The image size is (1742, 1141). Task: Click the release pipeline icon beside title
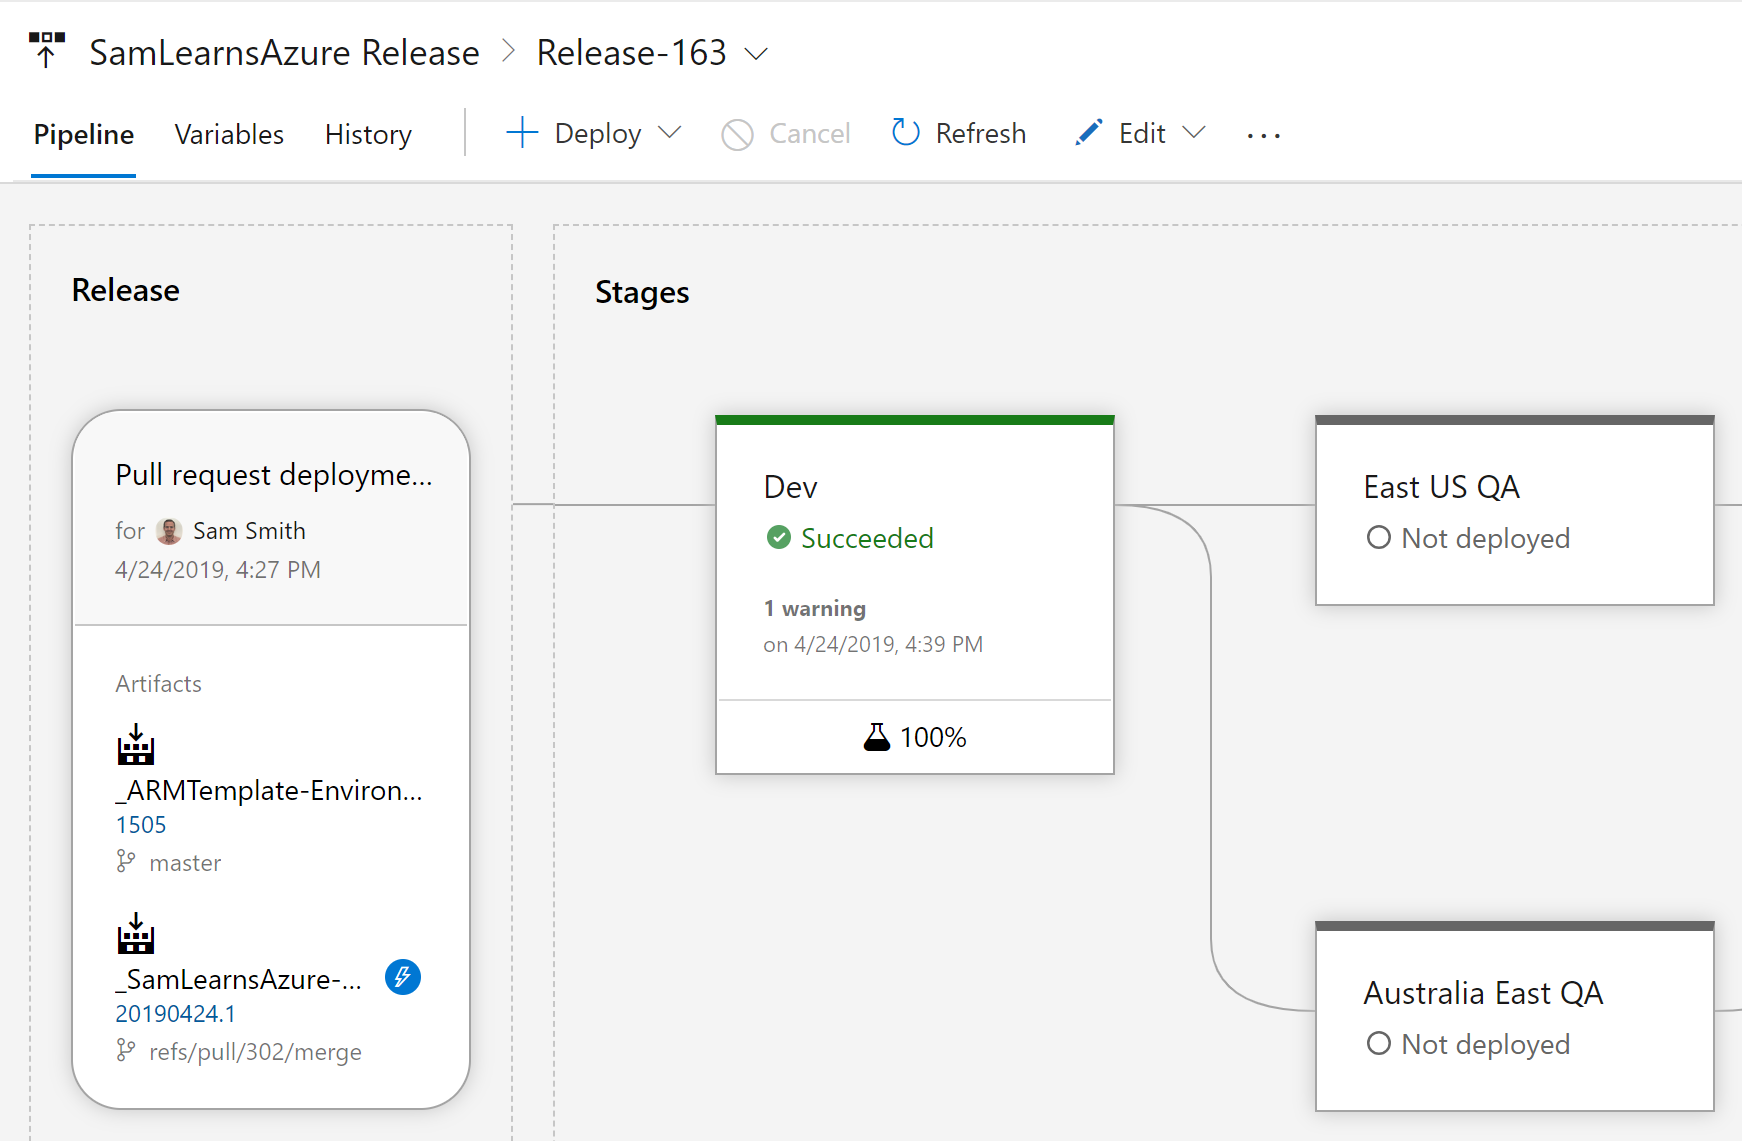click(46, 50)
